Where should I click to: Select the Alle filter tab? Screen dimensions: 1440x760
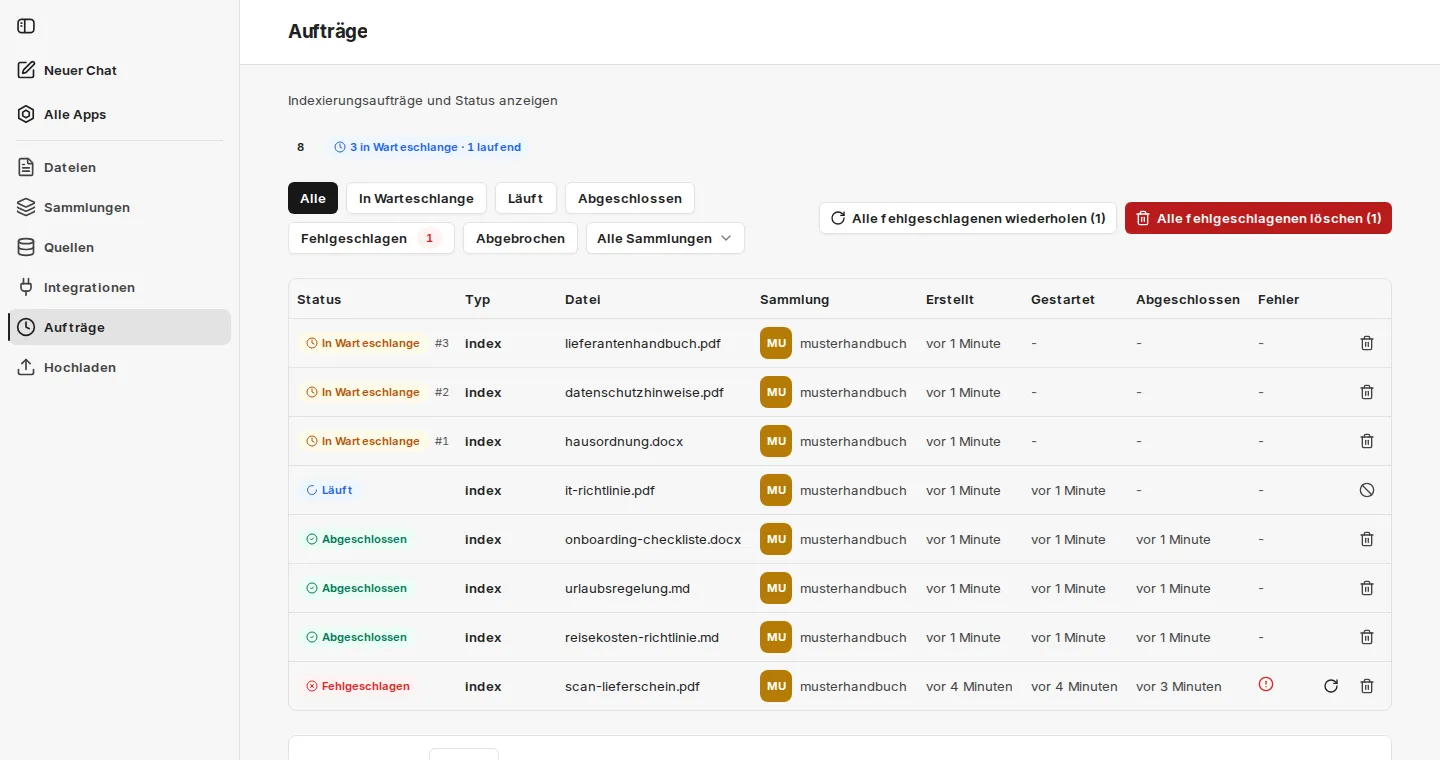[313, 198]
